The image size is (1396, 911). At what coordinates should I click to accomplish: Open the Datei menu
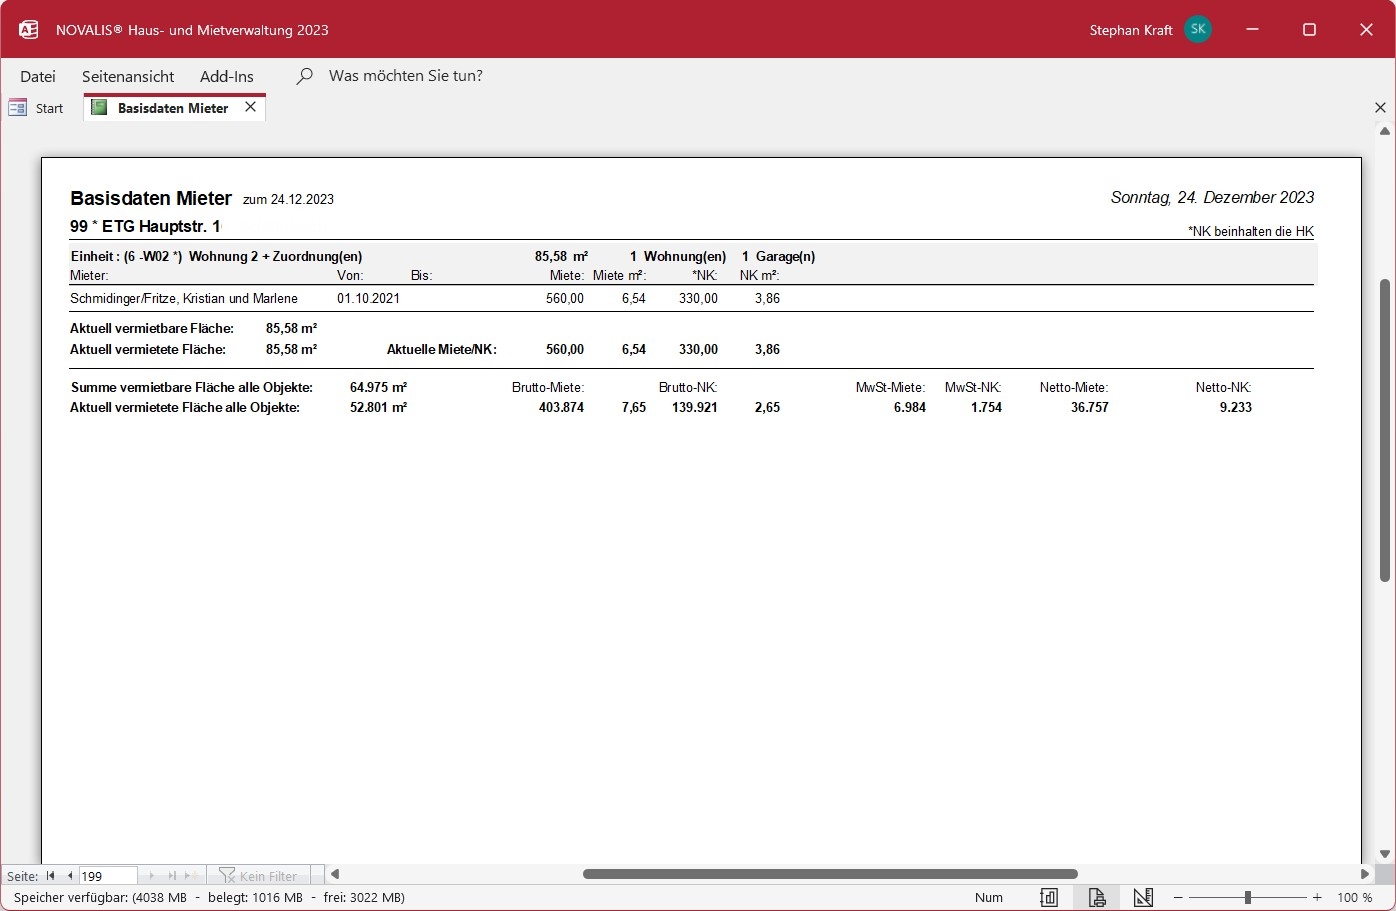click(38, 76)
